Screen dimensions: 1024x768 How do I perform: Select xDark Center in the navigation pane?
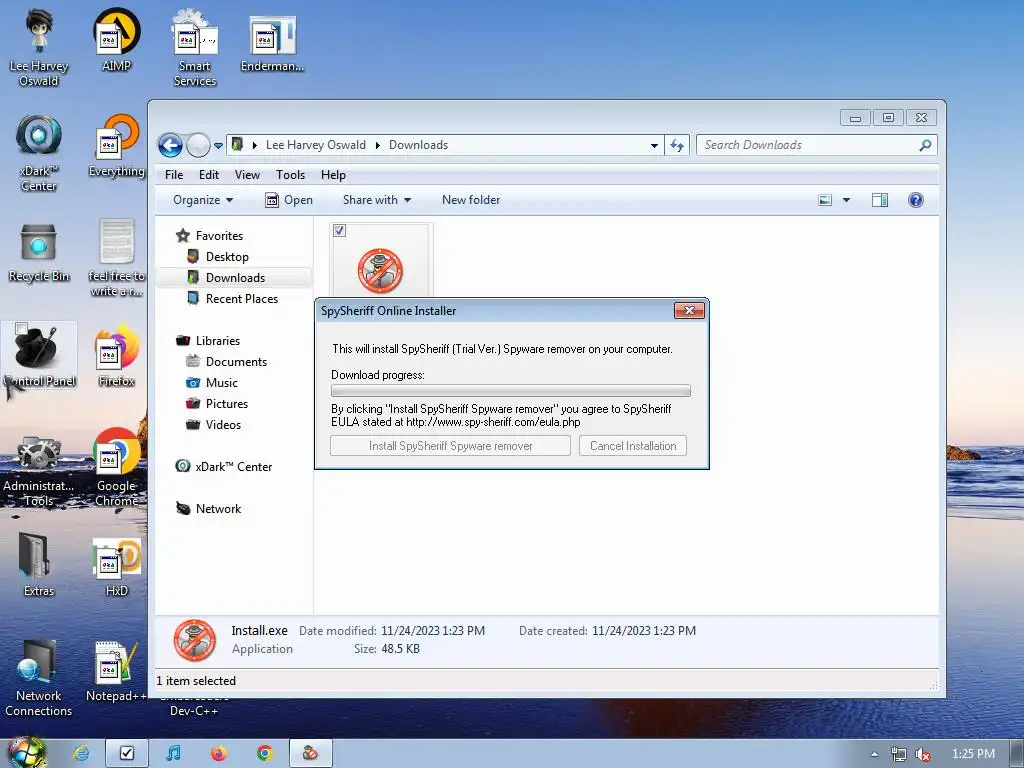[x=233, y=466]
